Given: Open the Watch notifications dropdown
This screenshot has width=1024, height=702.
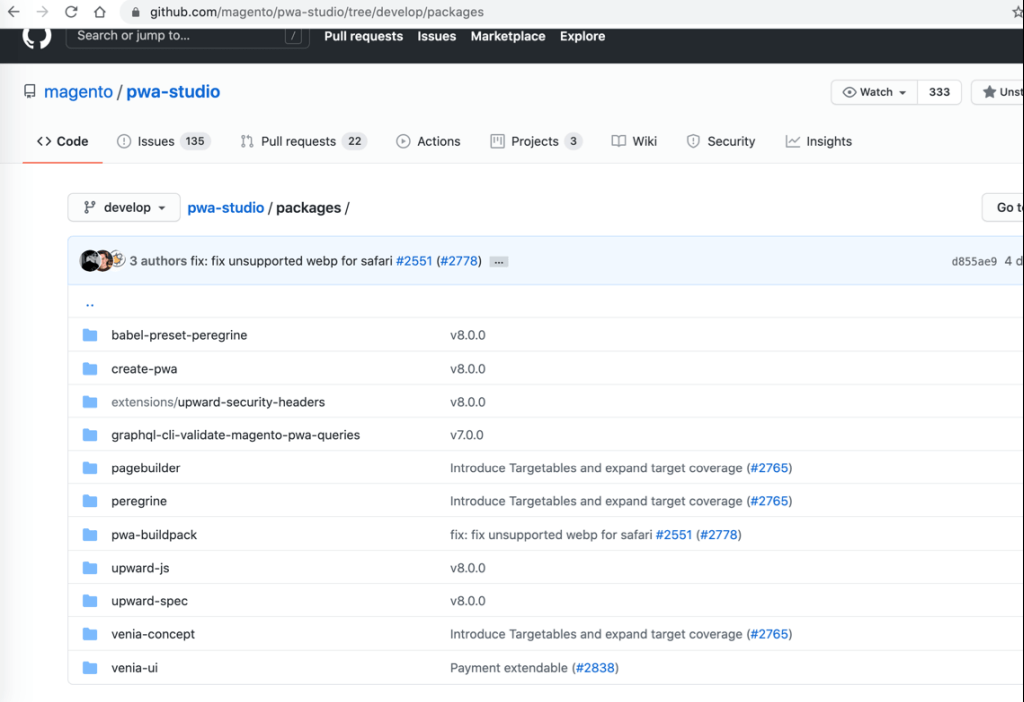Looking at the screenshot, I should 874,92.
